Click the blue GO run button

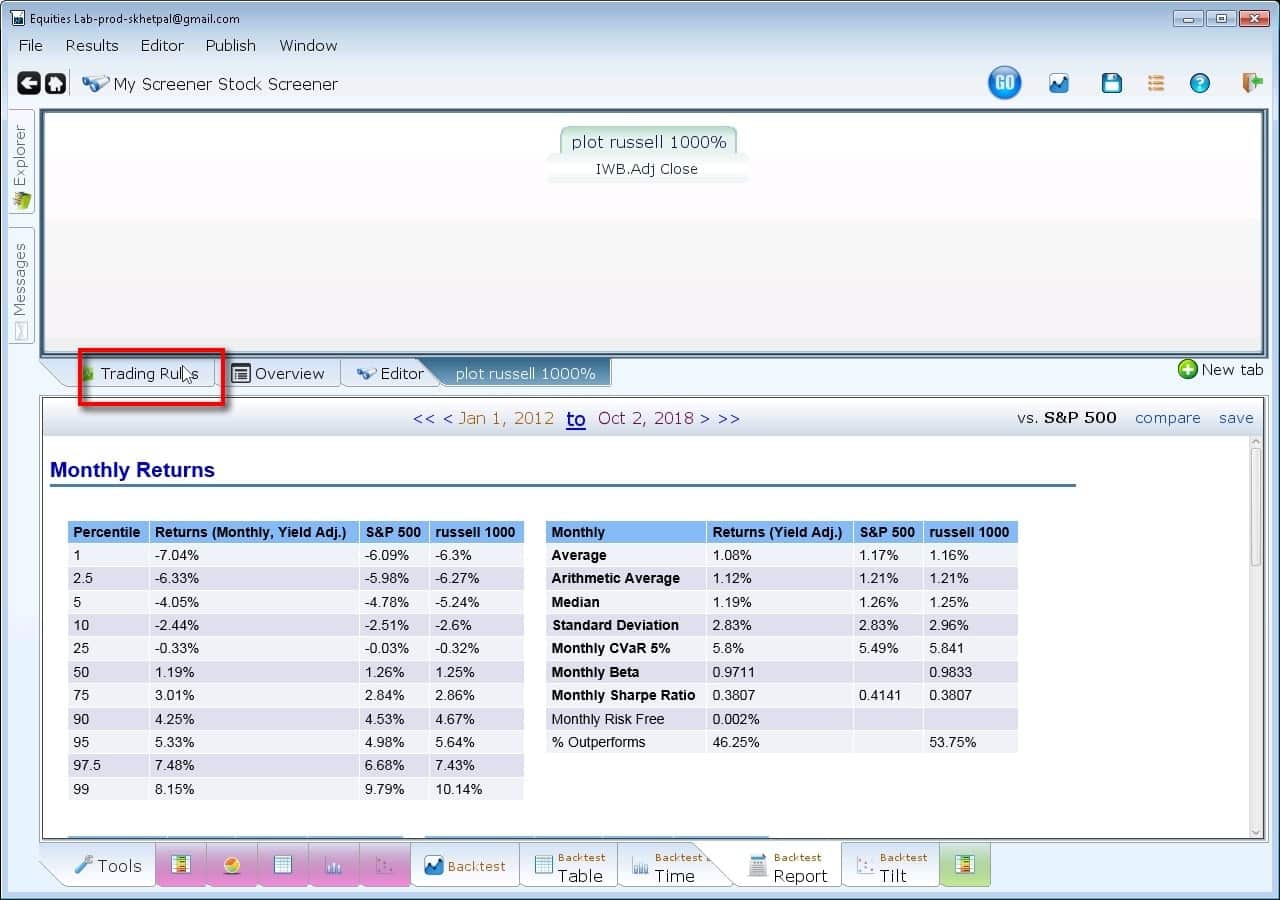point(1004,84)
